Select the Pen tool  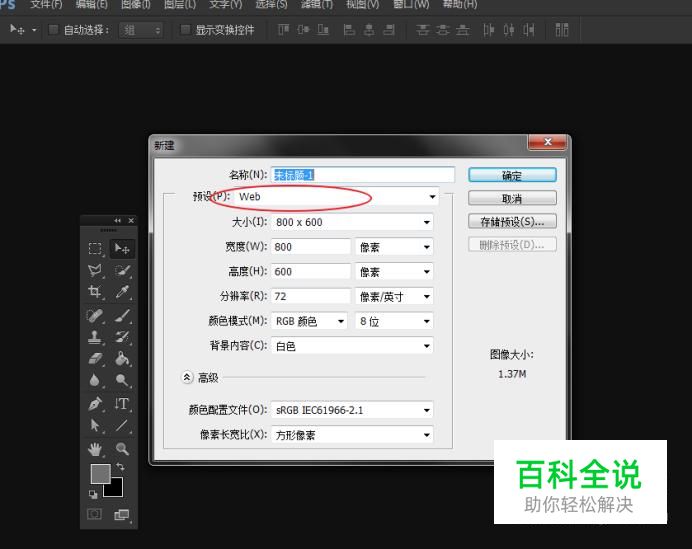[95, 404]
